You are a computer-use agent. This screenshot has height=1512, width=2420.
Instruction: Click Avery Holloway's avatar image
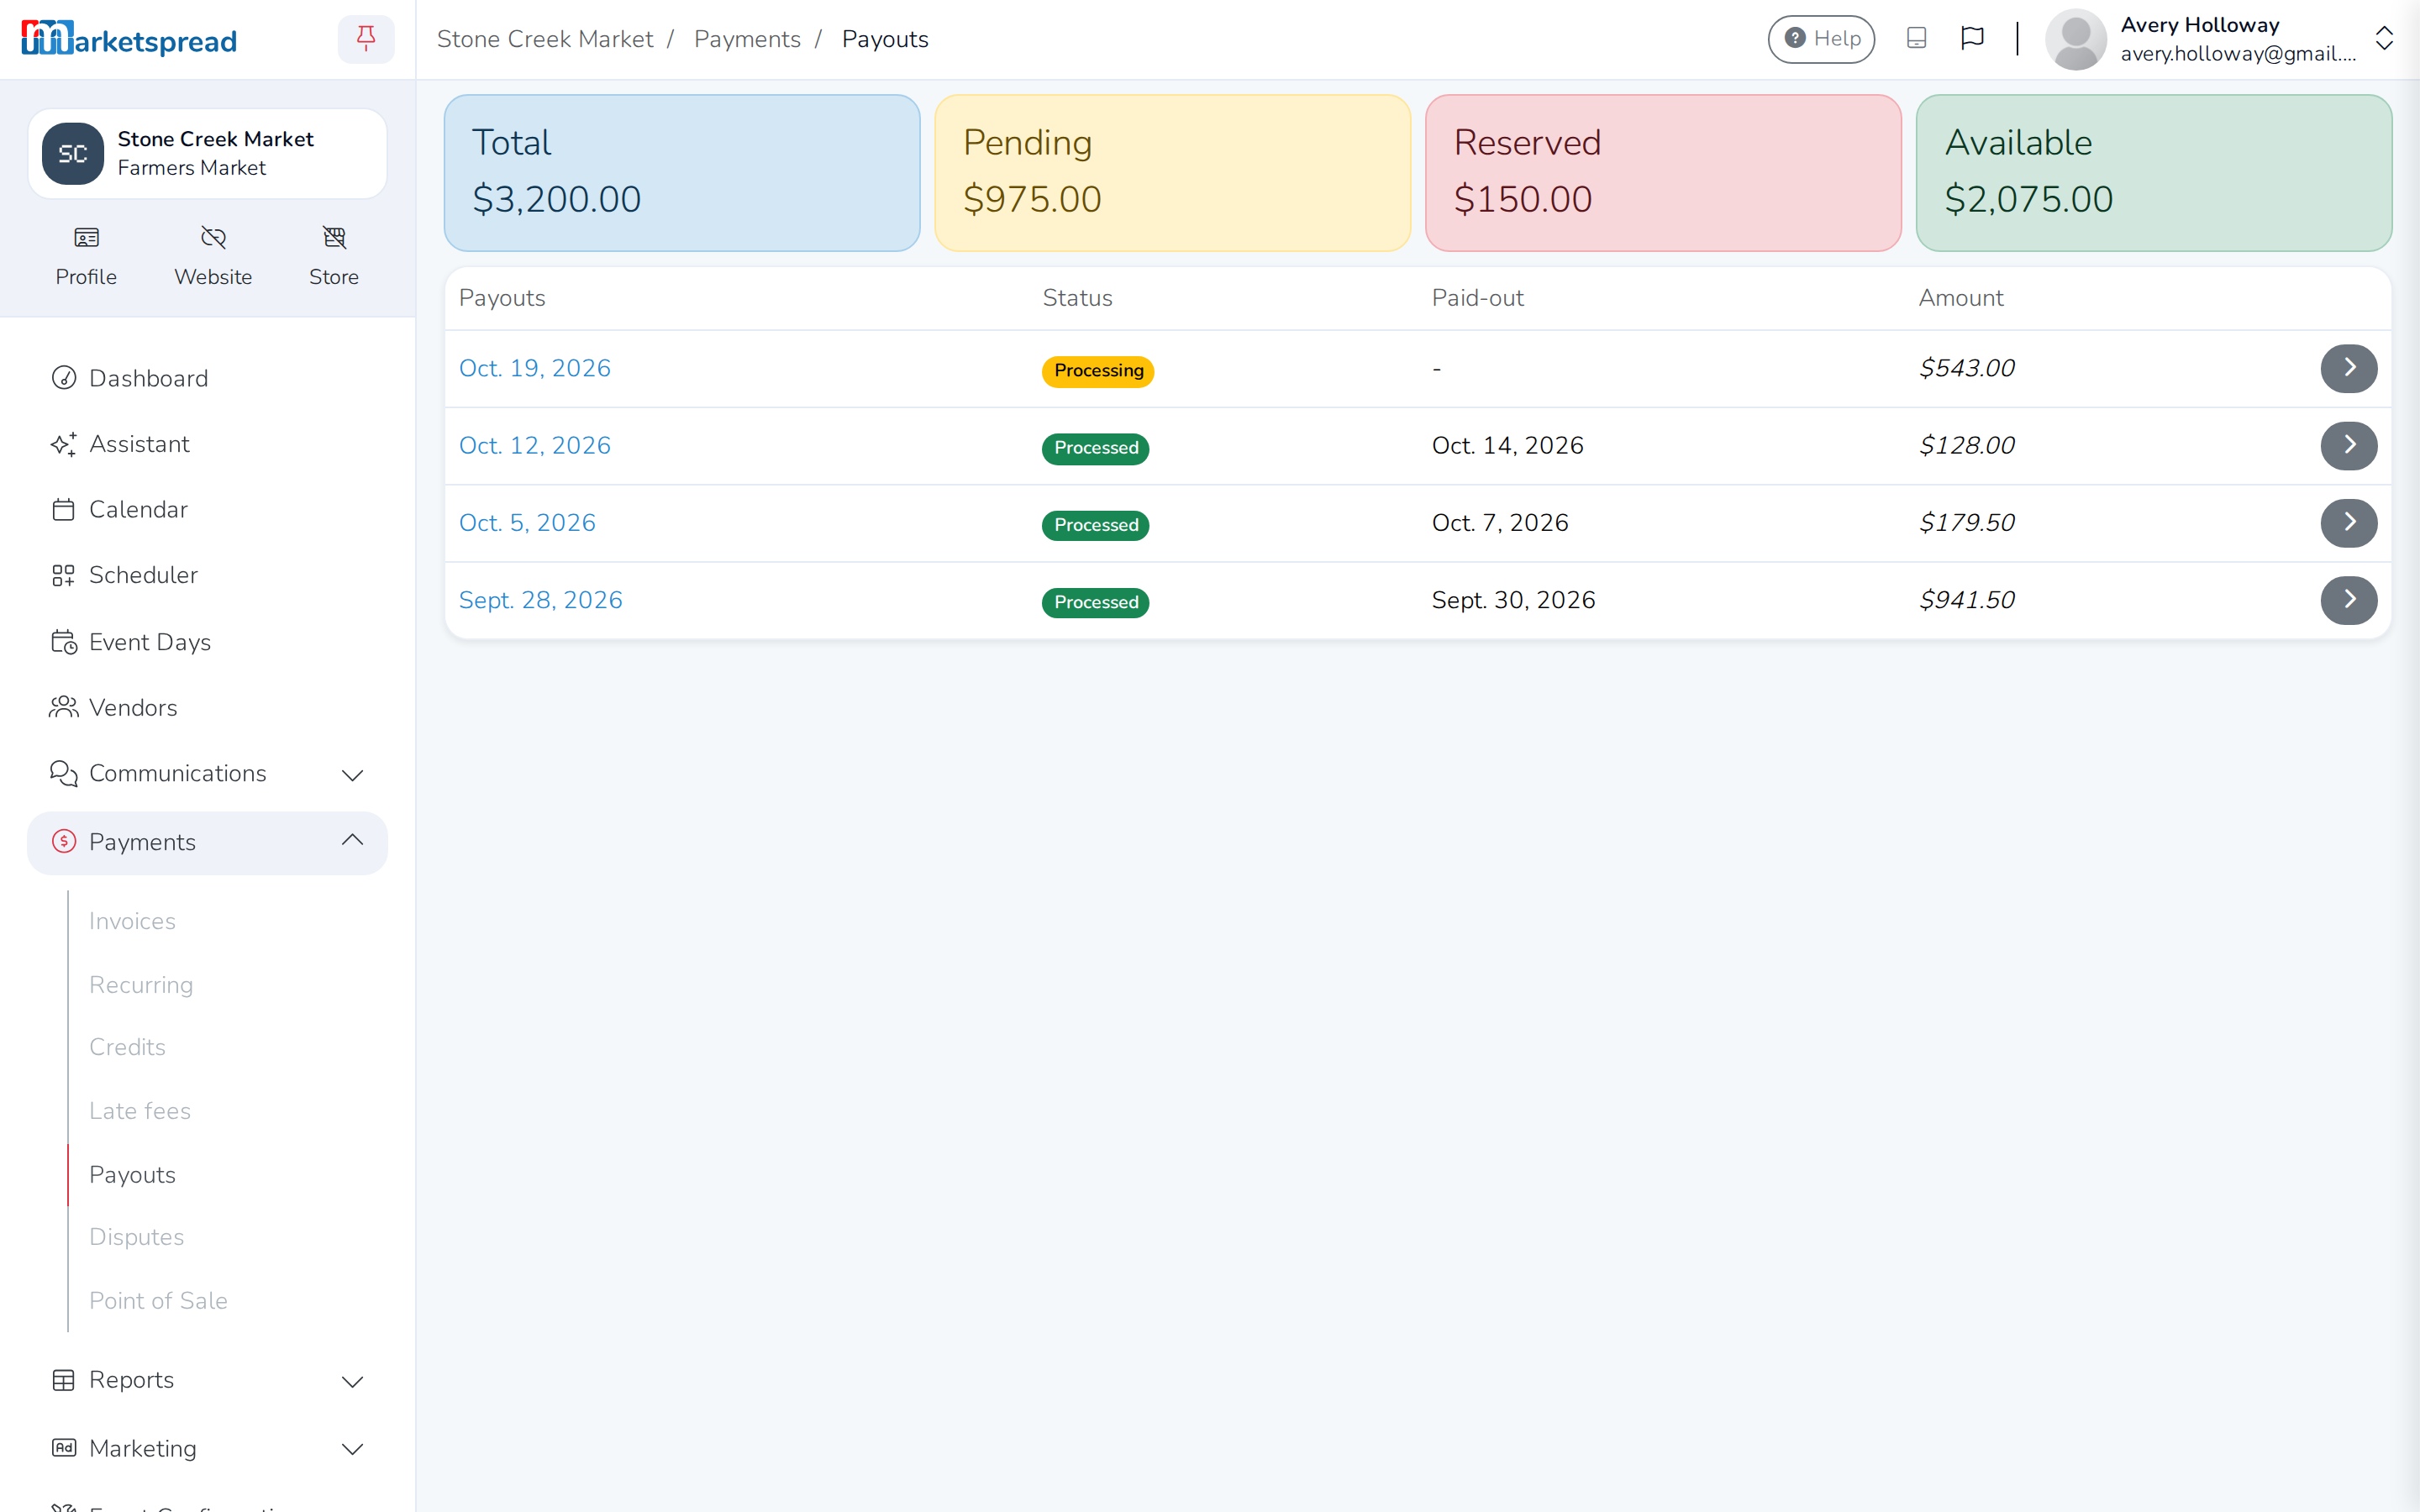point(2076,39)
